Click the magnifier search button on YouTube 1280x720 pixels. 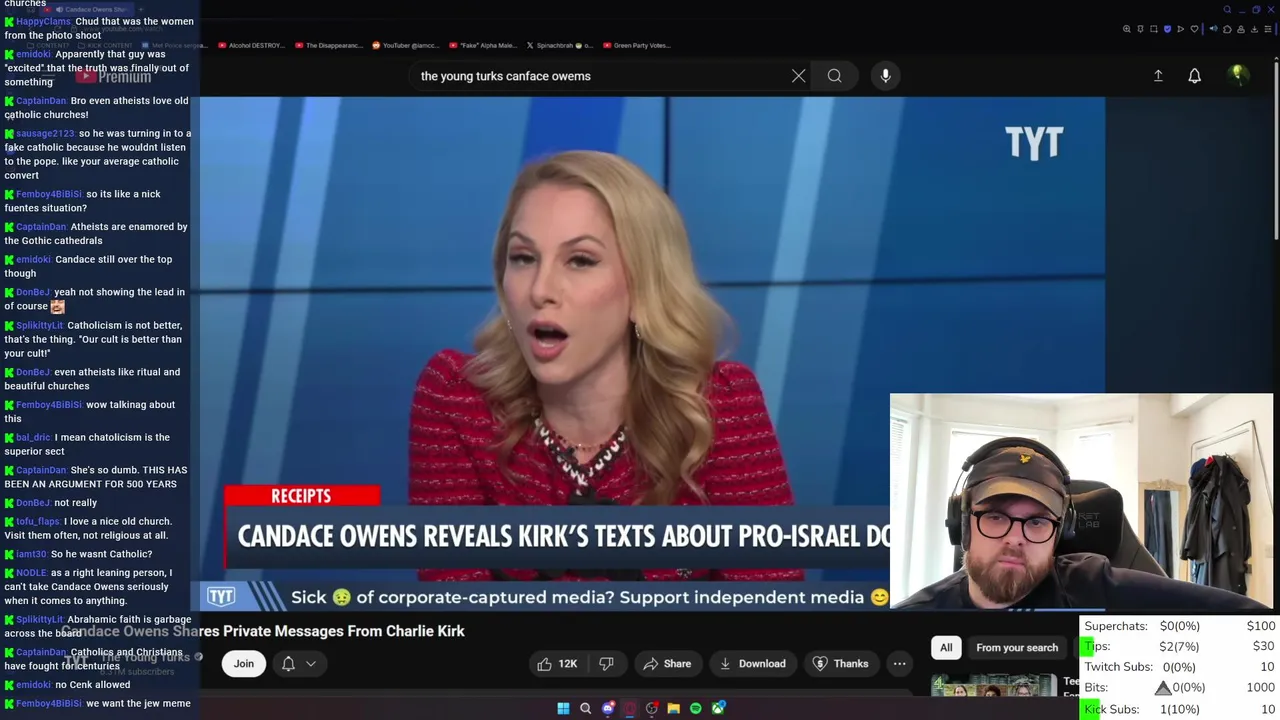click(834, 76)
